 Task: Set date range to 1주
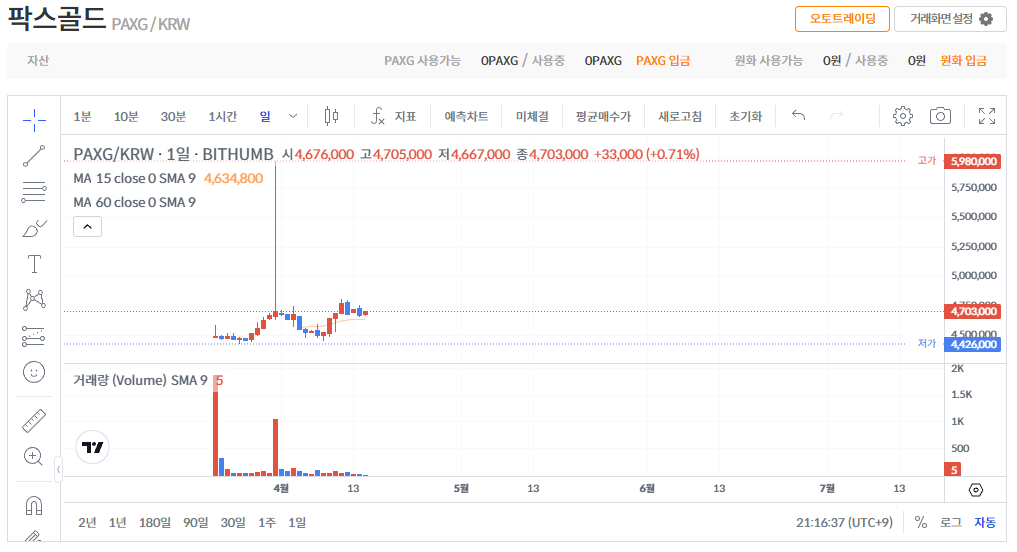point(267,523)
